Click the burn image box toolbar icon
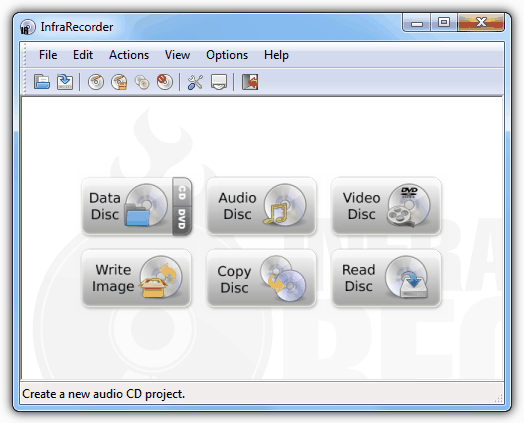The image size is (524, 423). (x=119, y=82)
